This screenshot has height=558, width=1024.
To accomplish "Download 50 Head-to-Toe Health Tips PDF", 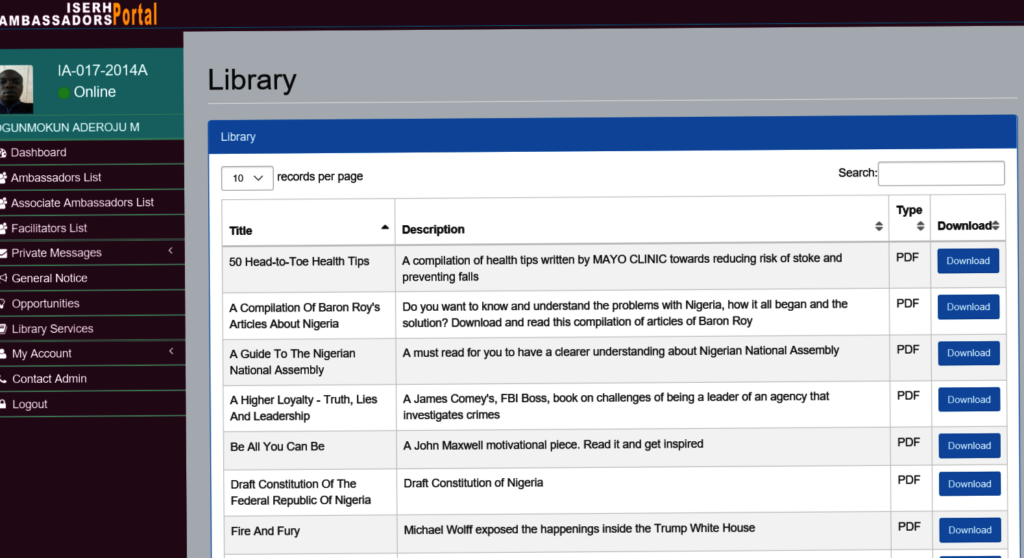I will pos(967,261).
